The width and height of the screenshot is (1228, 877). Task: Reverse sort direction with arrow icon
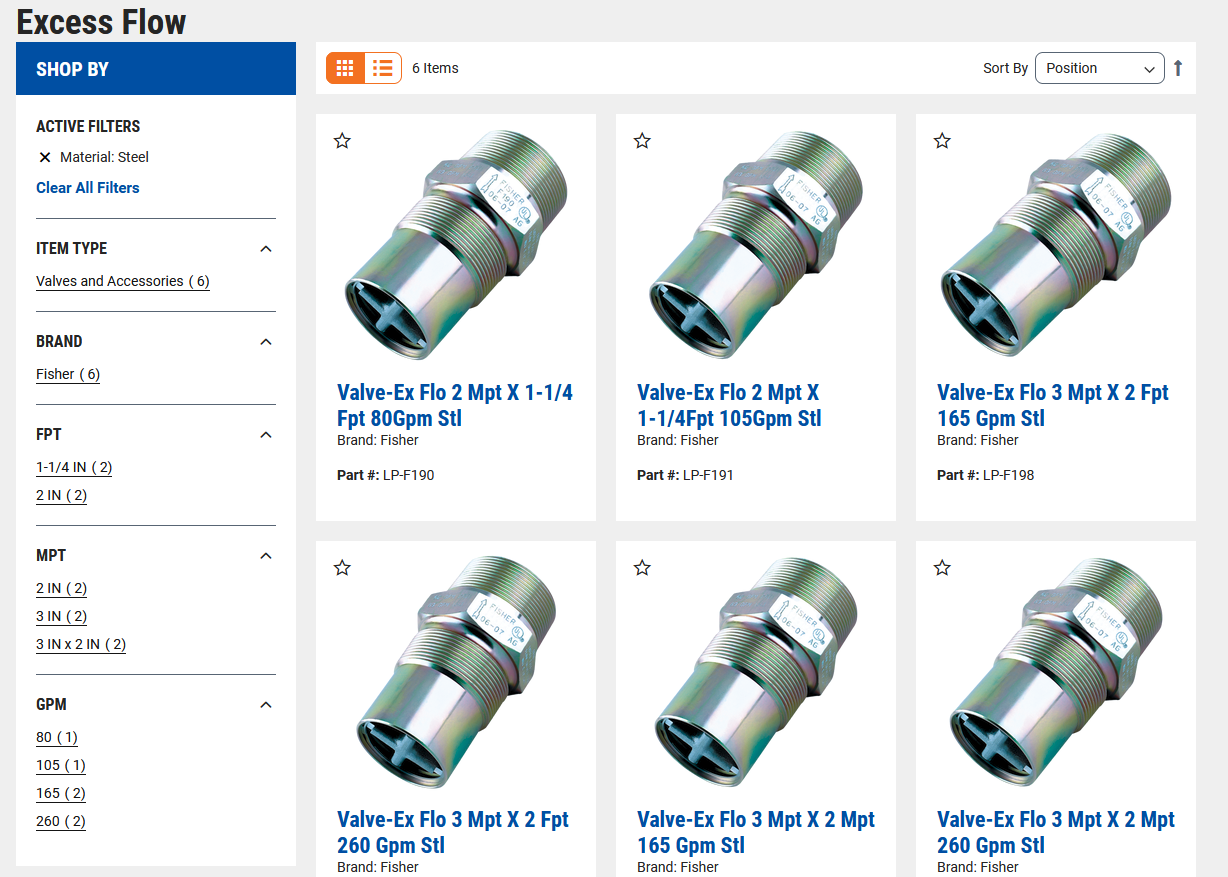pos(1178,68)
